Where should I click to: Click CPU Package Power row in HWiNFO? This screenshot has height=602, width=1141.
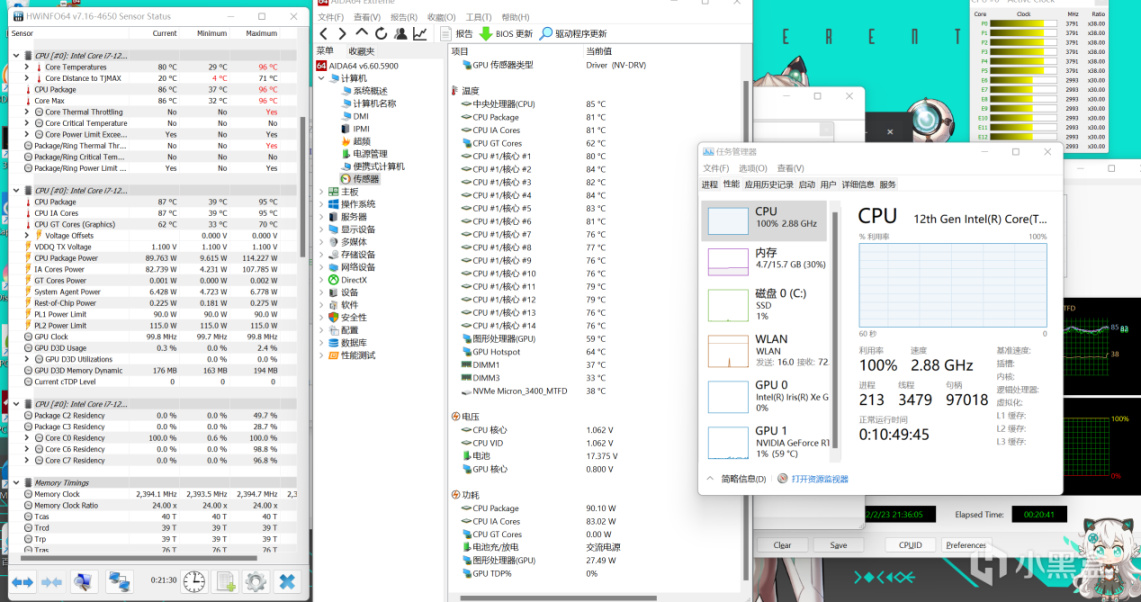[153, 258]
